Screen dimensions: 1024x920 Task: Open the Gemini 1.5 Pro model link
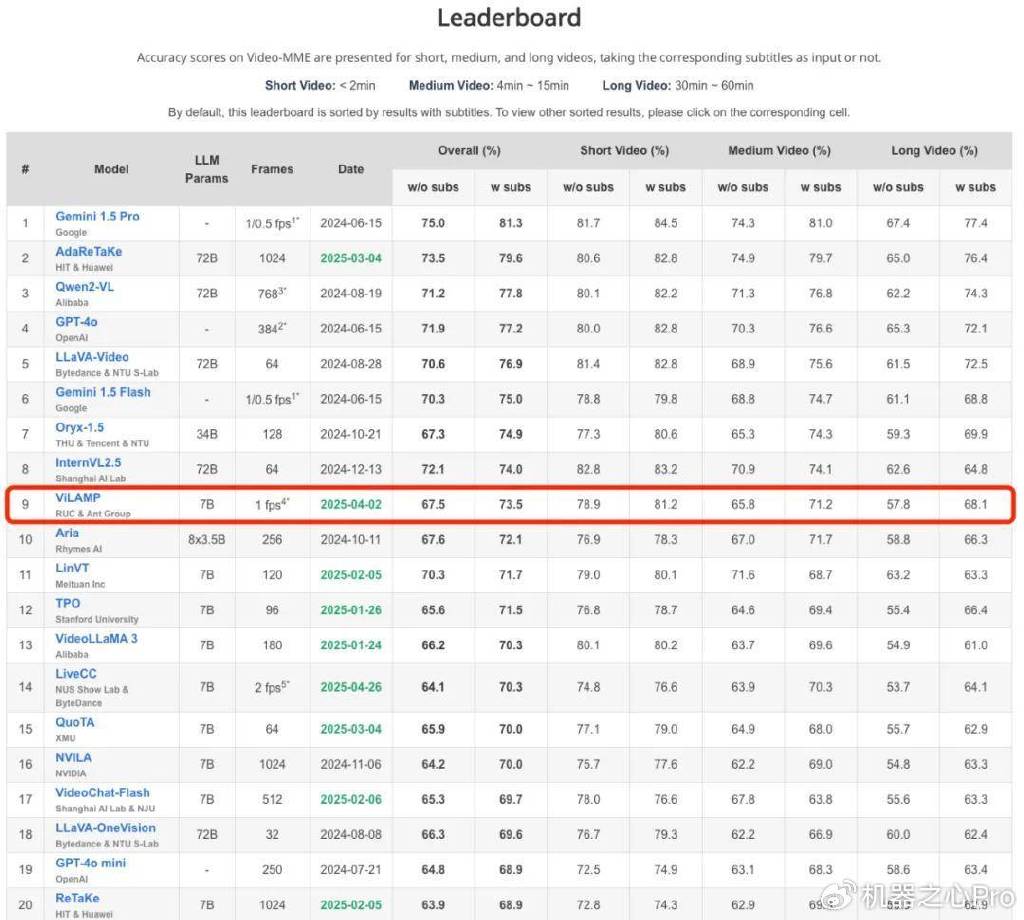97,216
